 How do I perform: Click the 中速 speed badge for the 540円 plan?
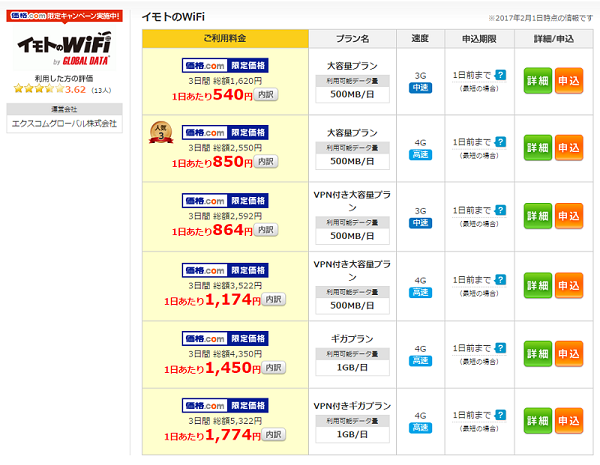(x=420, y=88)
